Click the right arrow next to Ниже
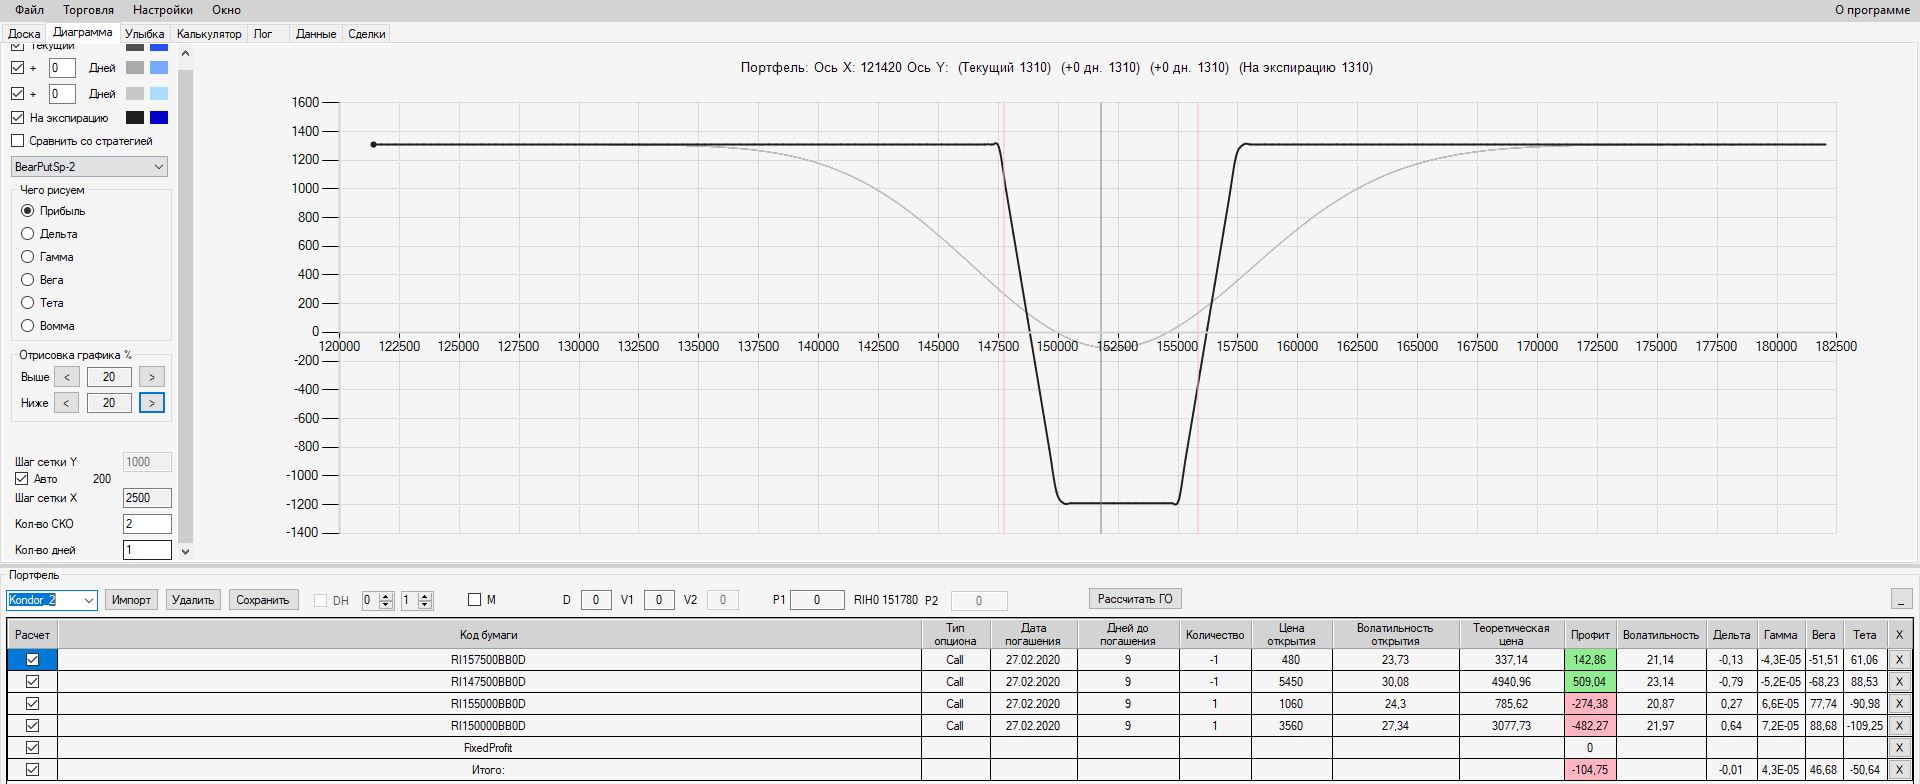 (151, 403)
